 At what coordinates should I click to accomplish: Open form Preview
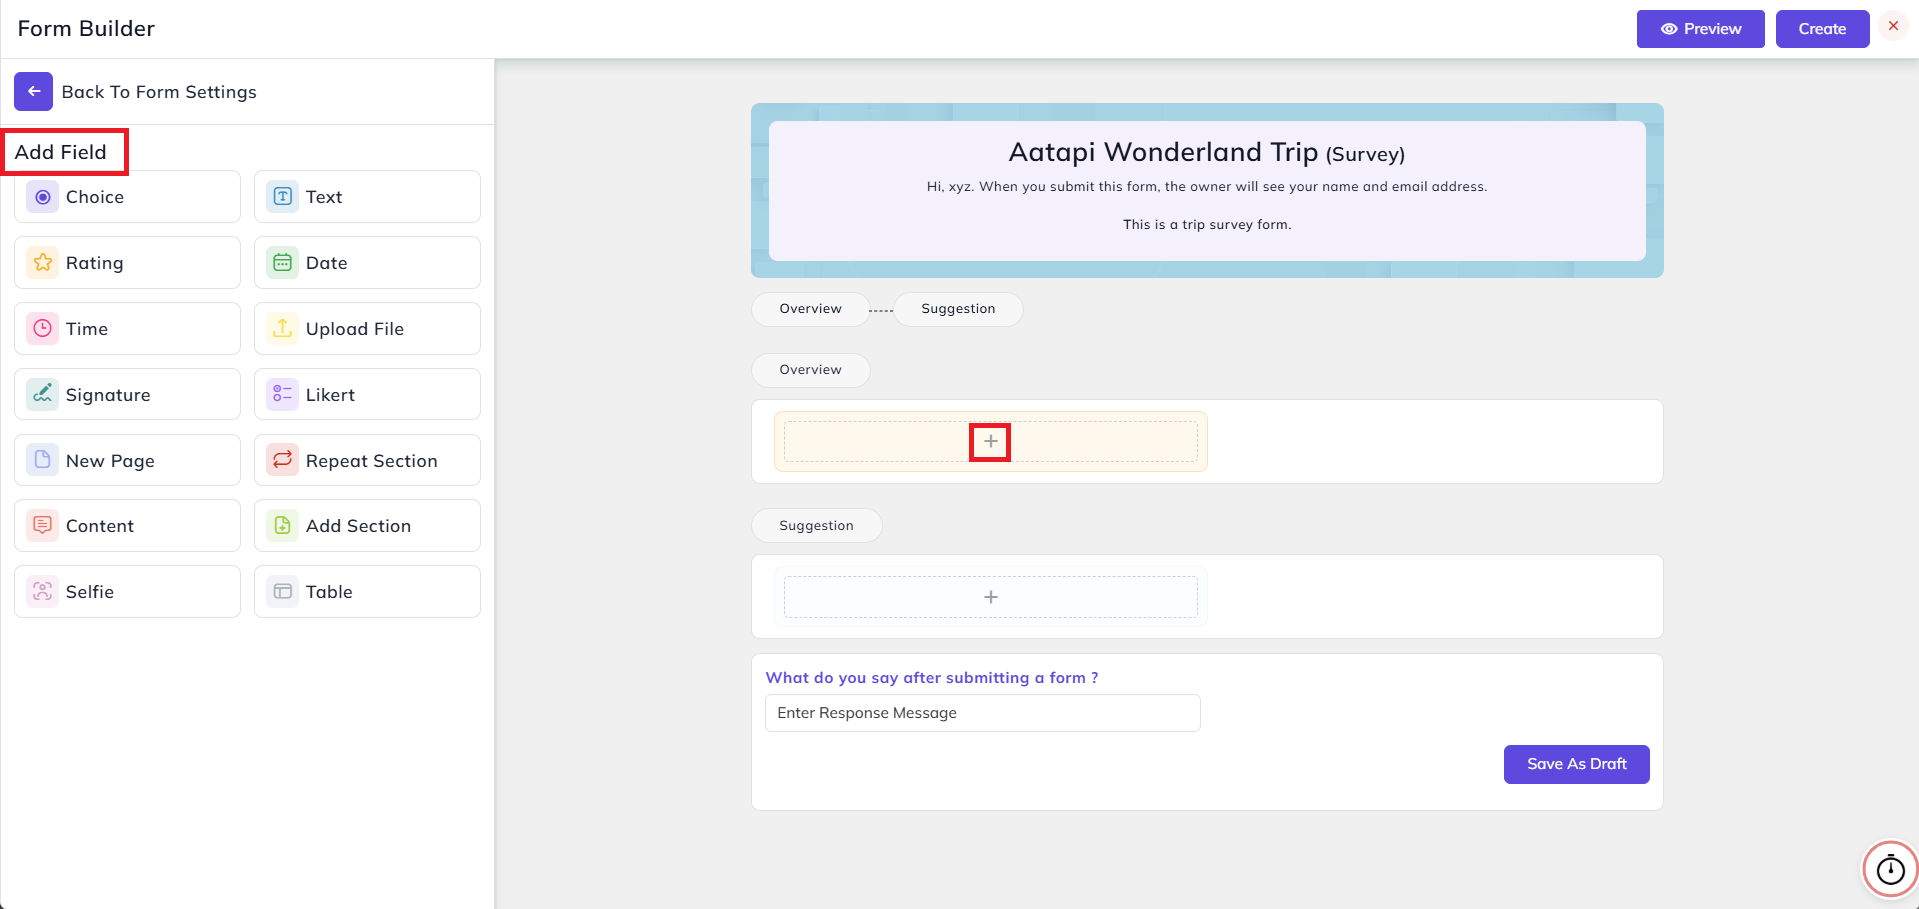(x=1700, y=29)
